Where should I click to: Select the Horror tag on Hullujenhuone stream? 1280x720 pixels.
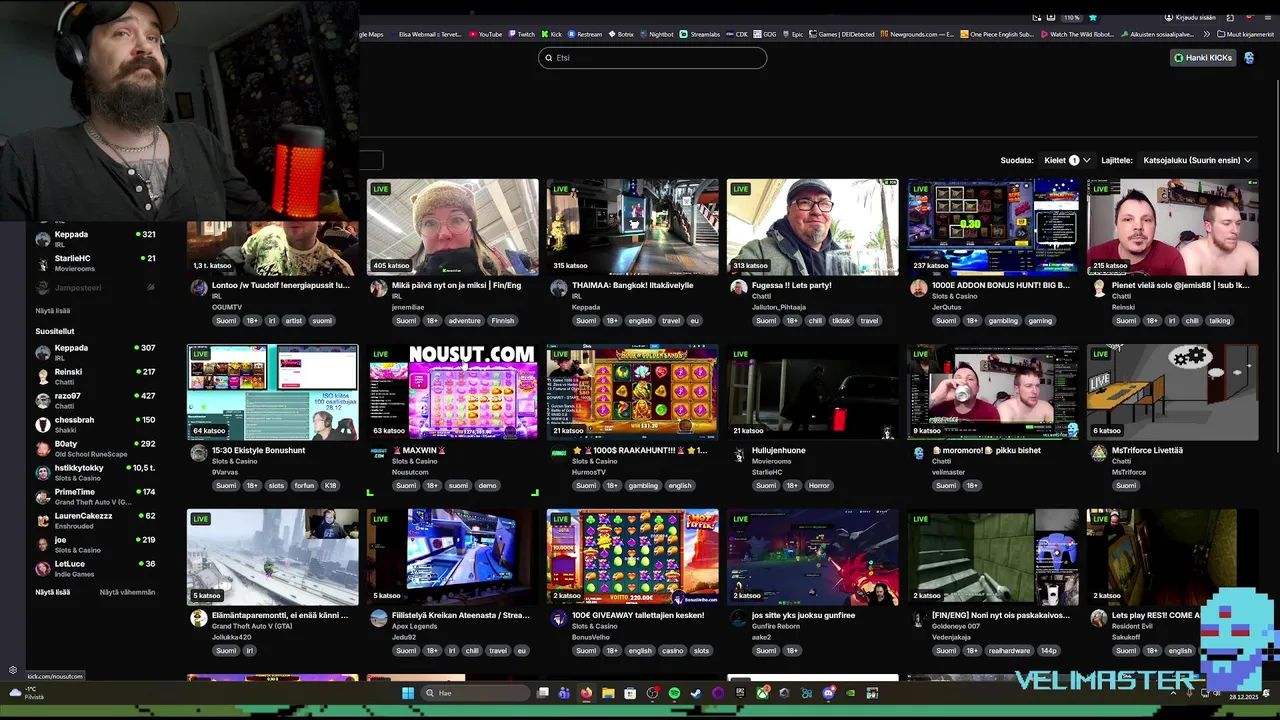820,486
